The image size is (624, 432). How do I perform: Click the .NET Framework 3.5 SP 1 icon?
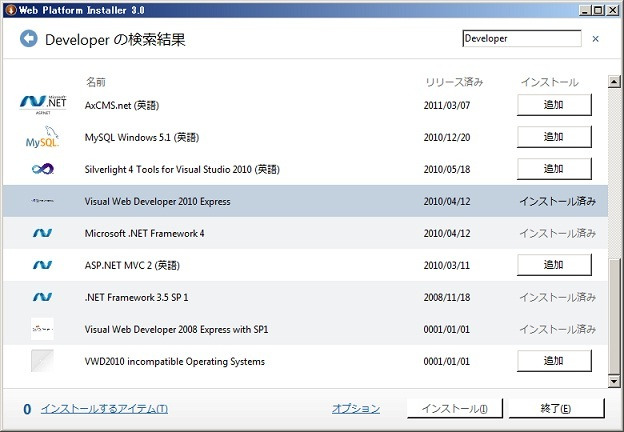(42, 297)
